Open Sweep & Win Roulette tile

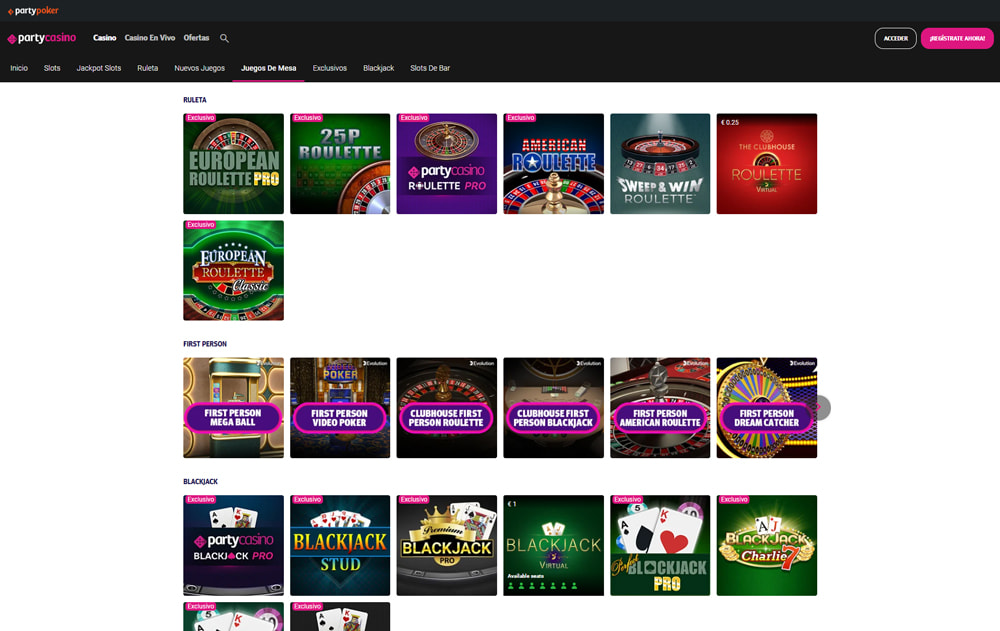pyautogui.click(x=660, y=164)
